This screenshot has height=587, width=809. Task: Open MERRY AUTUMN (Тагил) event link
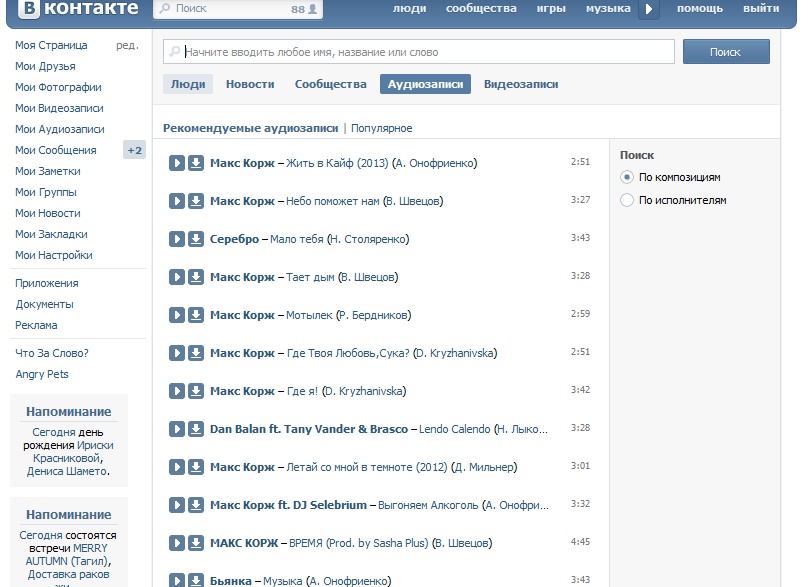[x=68, y=555]
